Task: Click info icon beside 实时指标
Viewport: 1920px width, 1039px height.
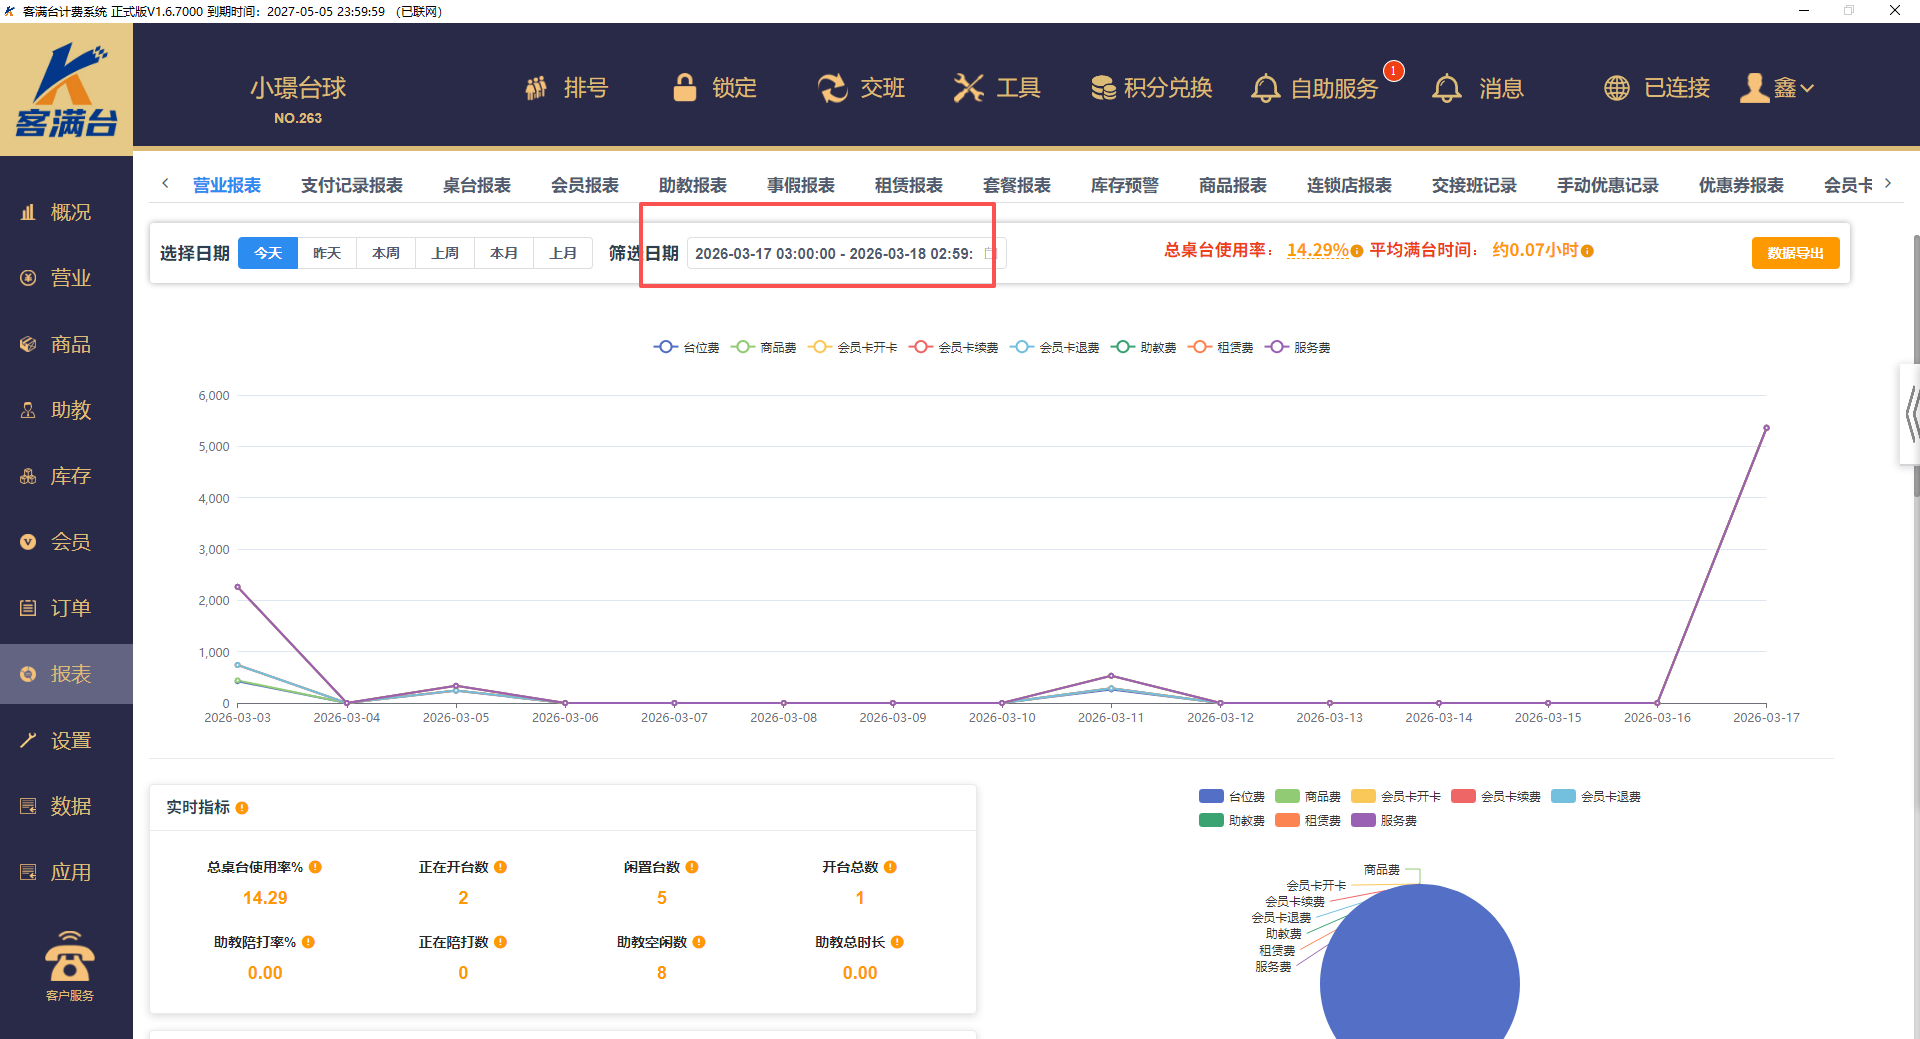Action: (x=242, y=808)
